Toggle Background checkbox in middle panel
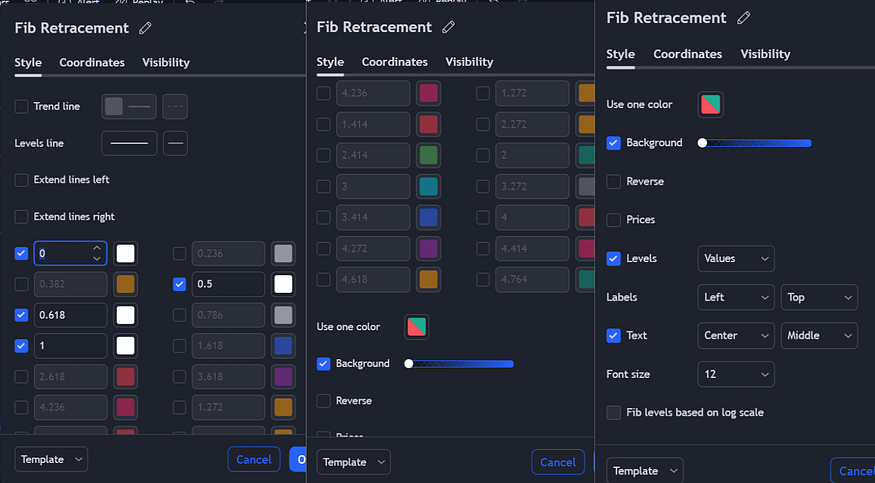The image size is (875, 483). [x=323, y=364]
